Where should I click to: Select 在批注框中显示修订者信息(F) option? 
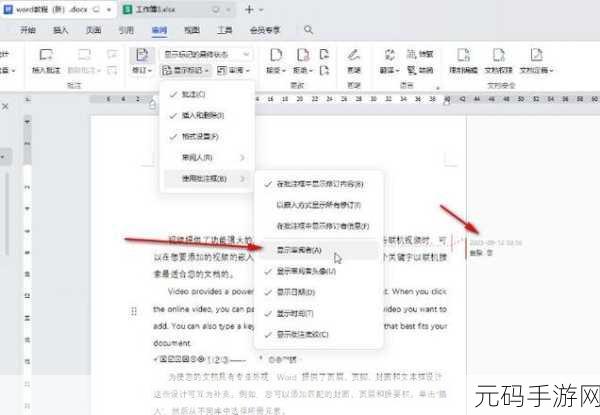click(x=318, y=226)
